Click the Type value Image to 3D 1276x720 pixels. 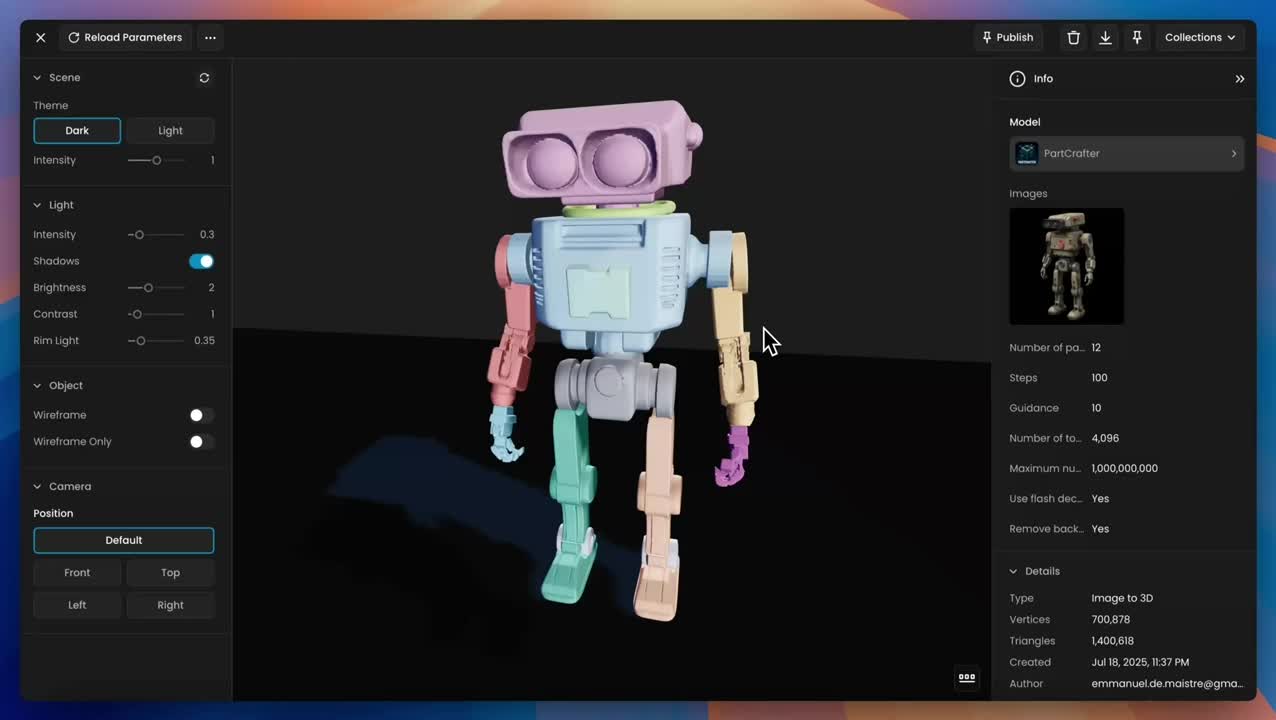point(1122,598)
